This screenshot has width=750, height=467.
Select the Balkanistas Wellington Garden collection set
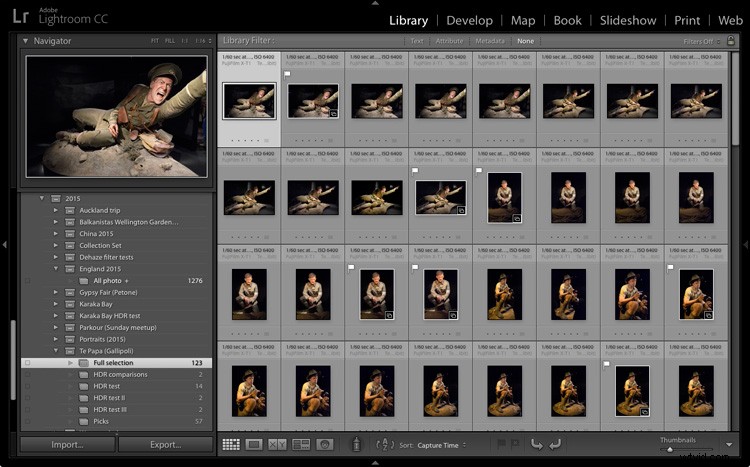pos(128,222)
